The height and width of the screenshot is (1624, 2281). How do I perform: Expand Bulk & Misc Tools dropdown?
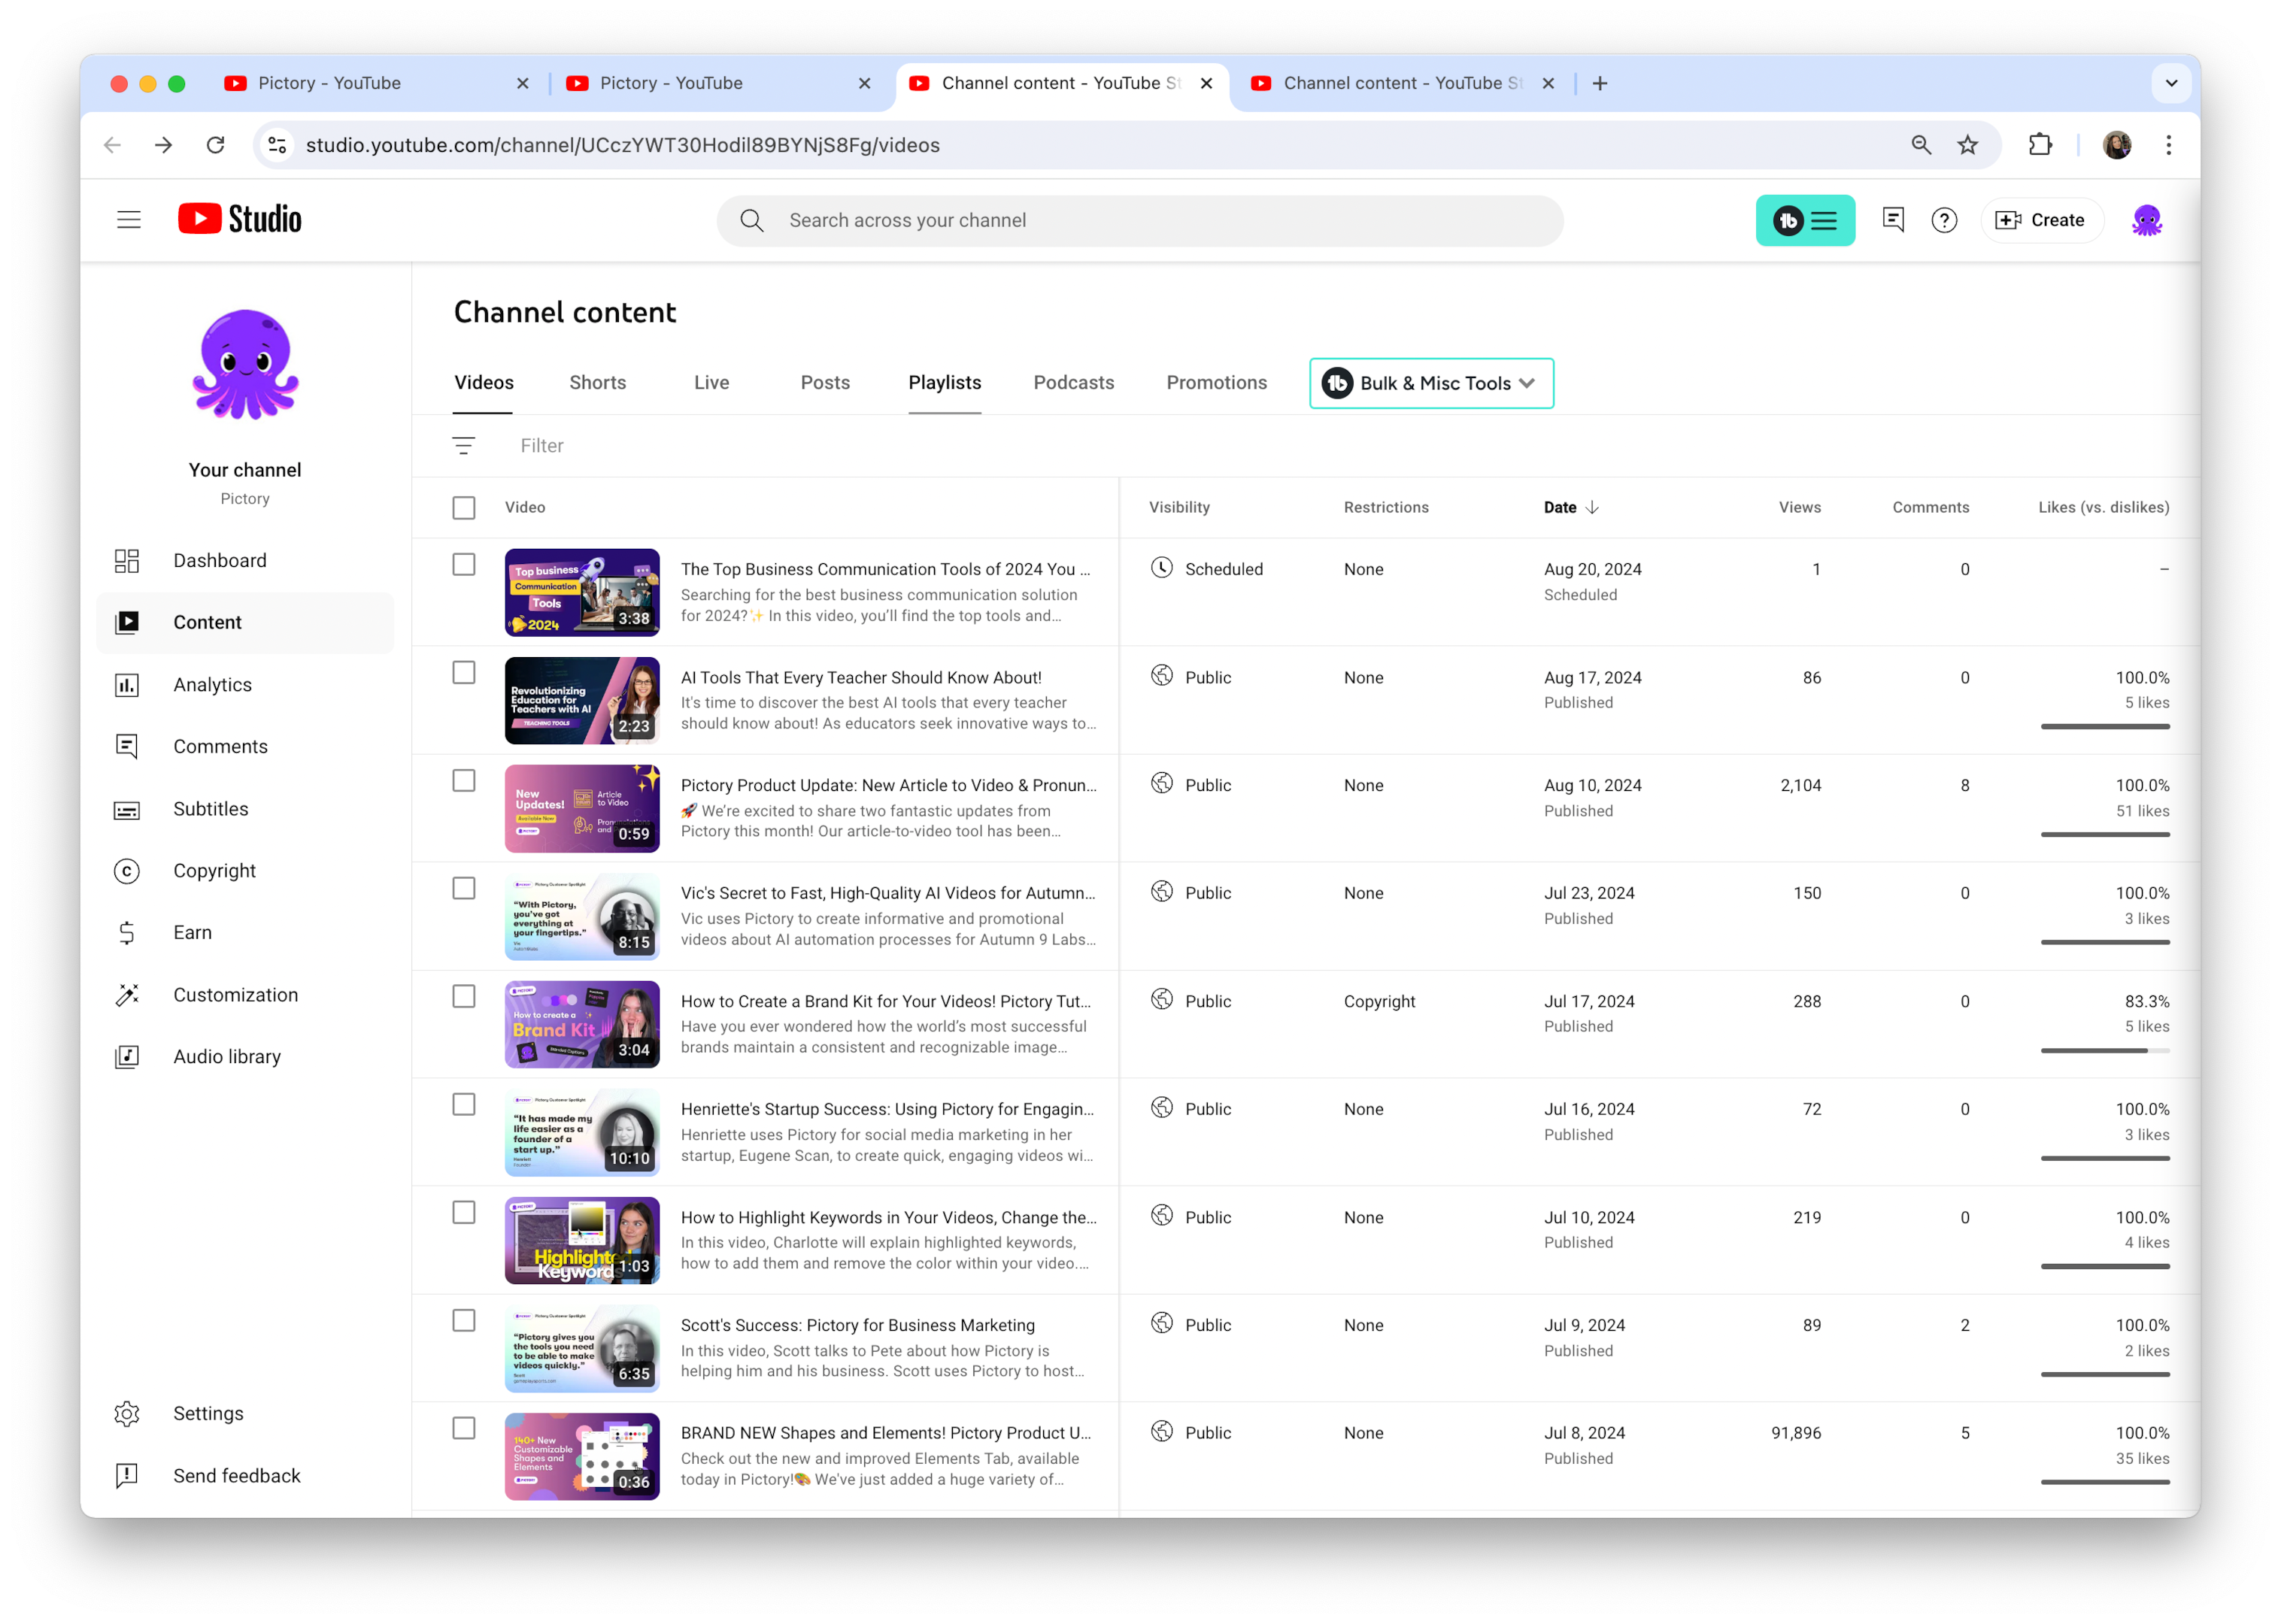tap(1434, 383)
